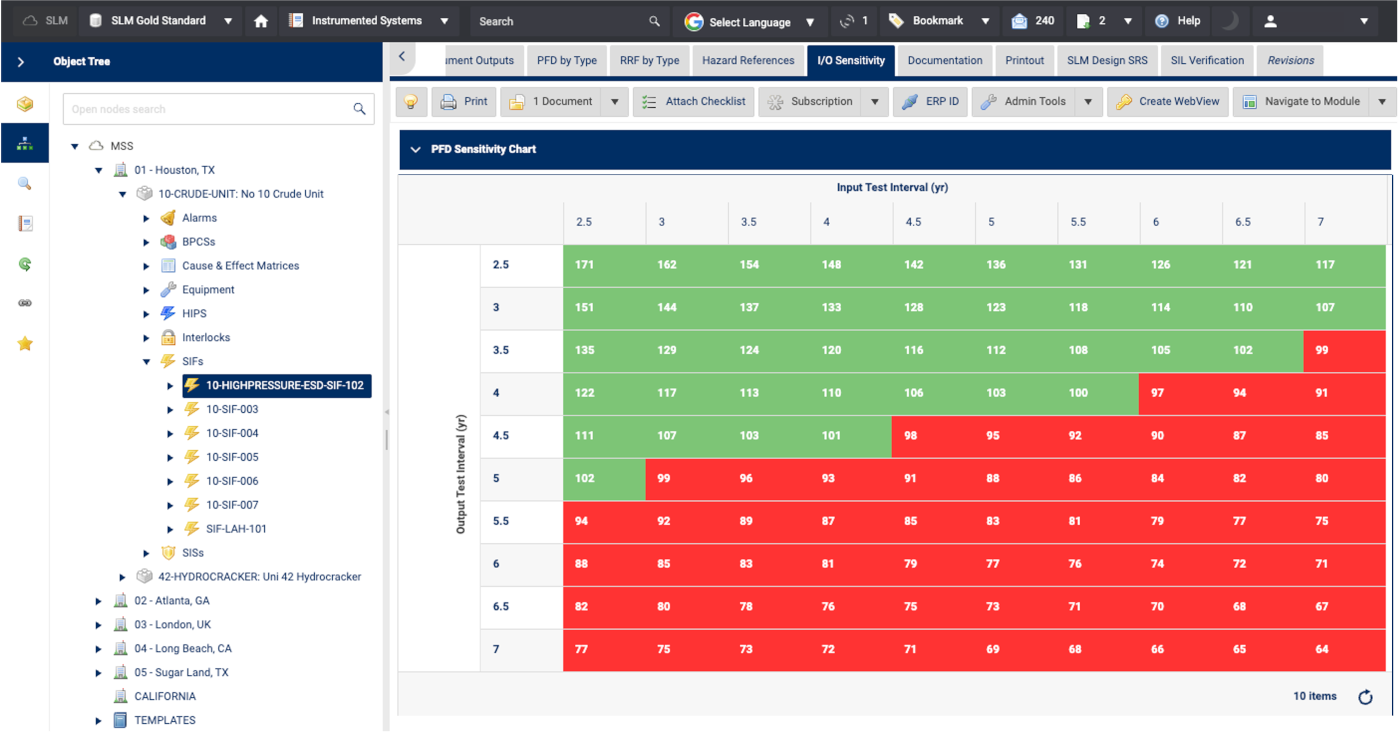Click the link chain sidebar icon
The image size is (1400, 733).
click(25, 304)
